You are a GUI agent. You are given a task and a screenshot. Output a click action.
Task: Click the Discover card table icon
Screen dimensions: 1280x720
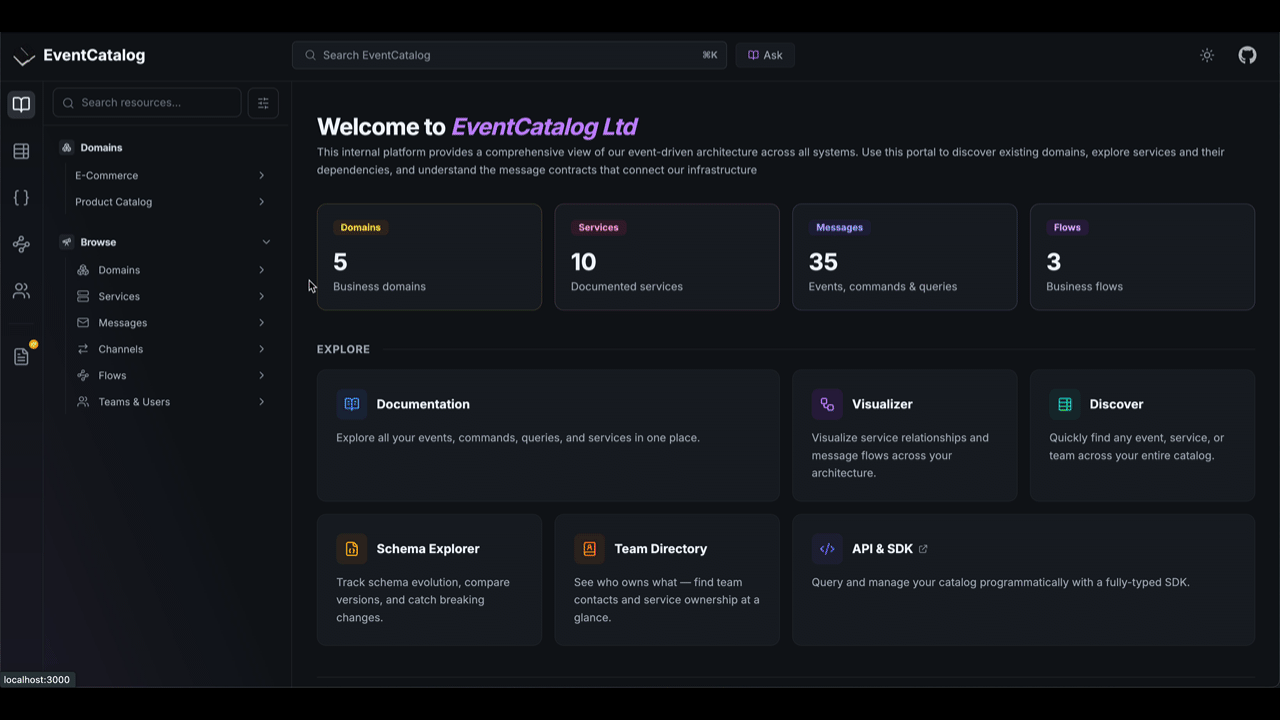(x=1065, y=404)
